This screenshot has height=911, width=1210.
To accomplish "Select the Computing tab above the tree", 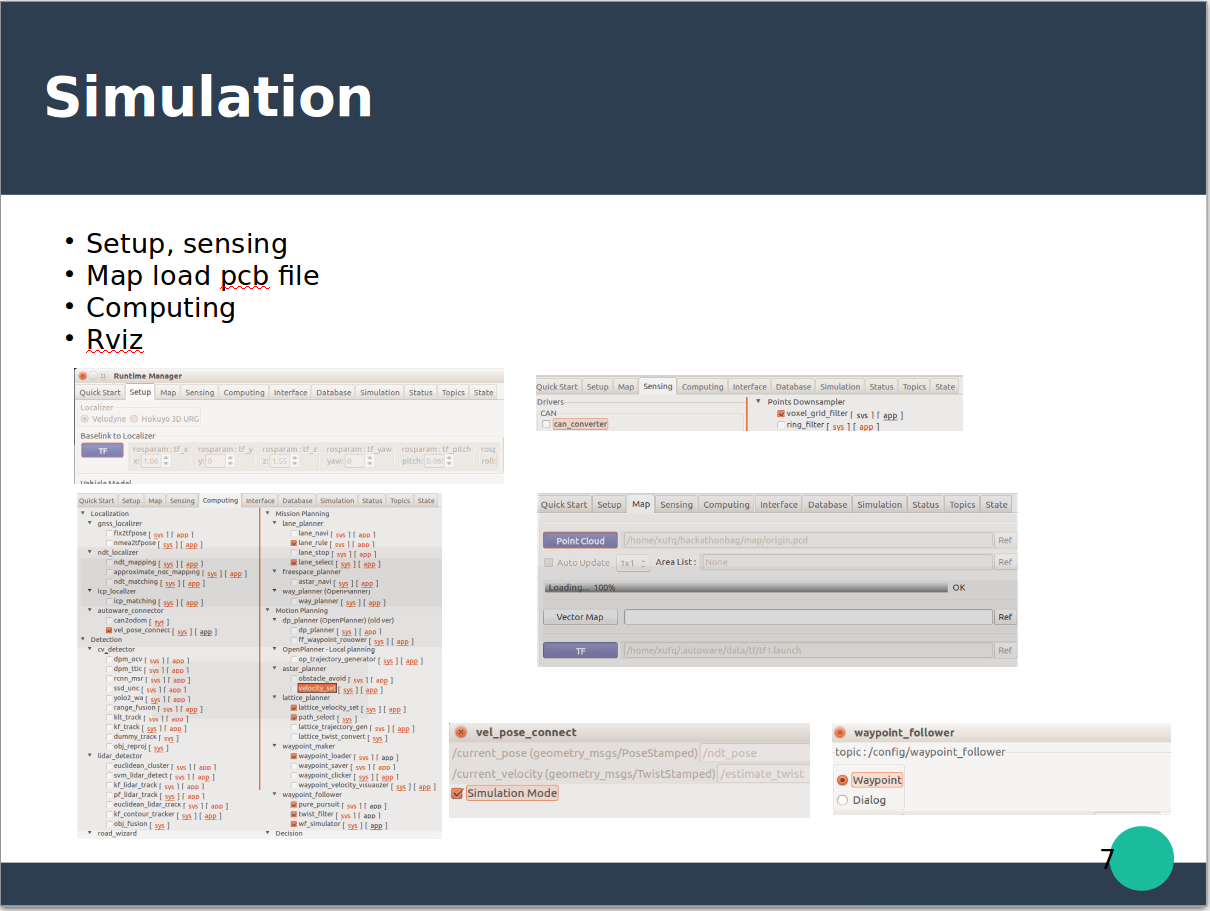I will [220, 500].
